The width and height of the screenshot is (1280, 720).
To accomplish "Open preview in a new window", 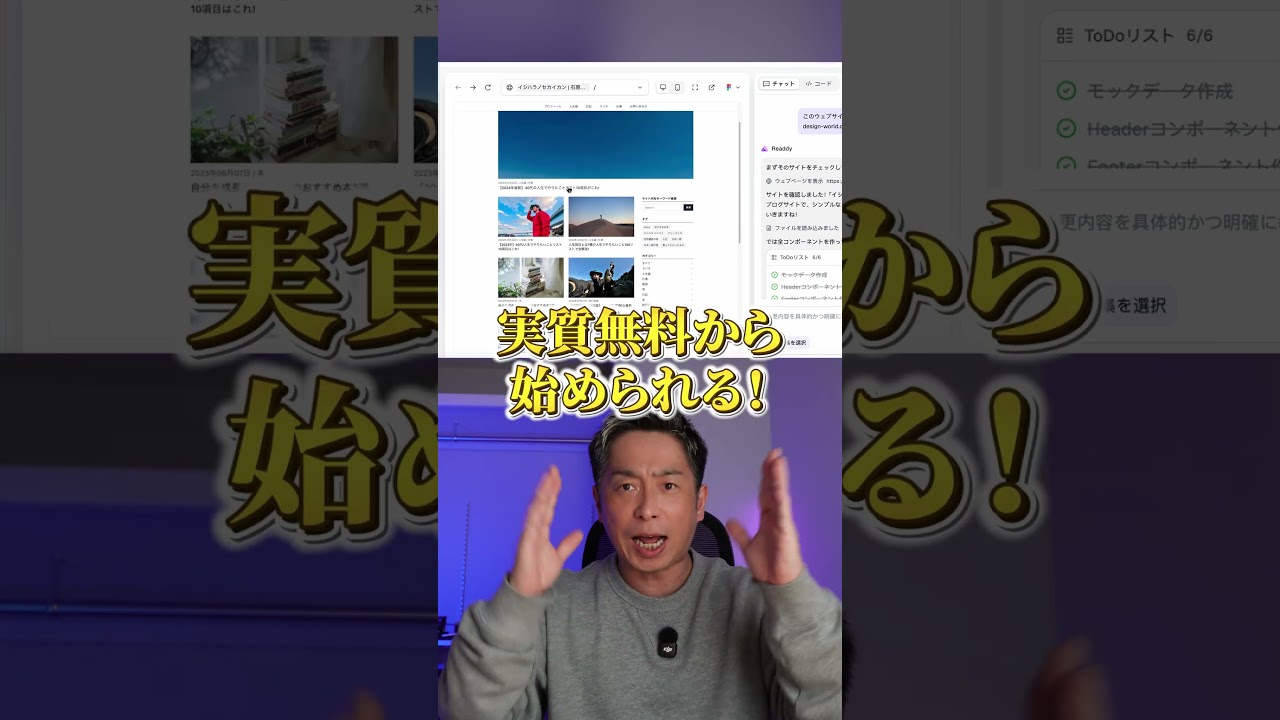I will click(x=711, y=87).
